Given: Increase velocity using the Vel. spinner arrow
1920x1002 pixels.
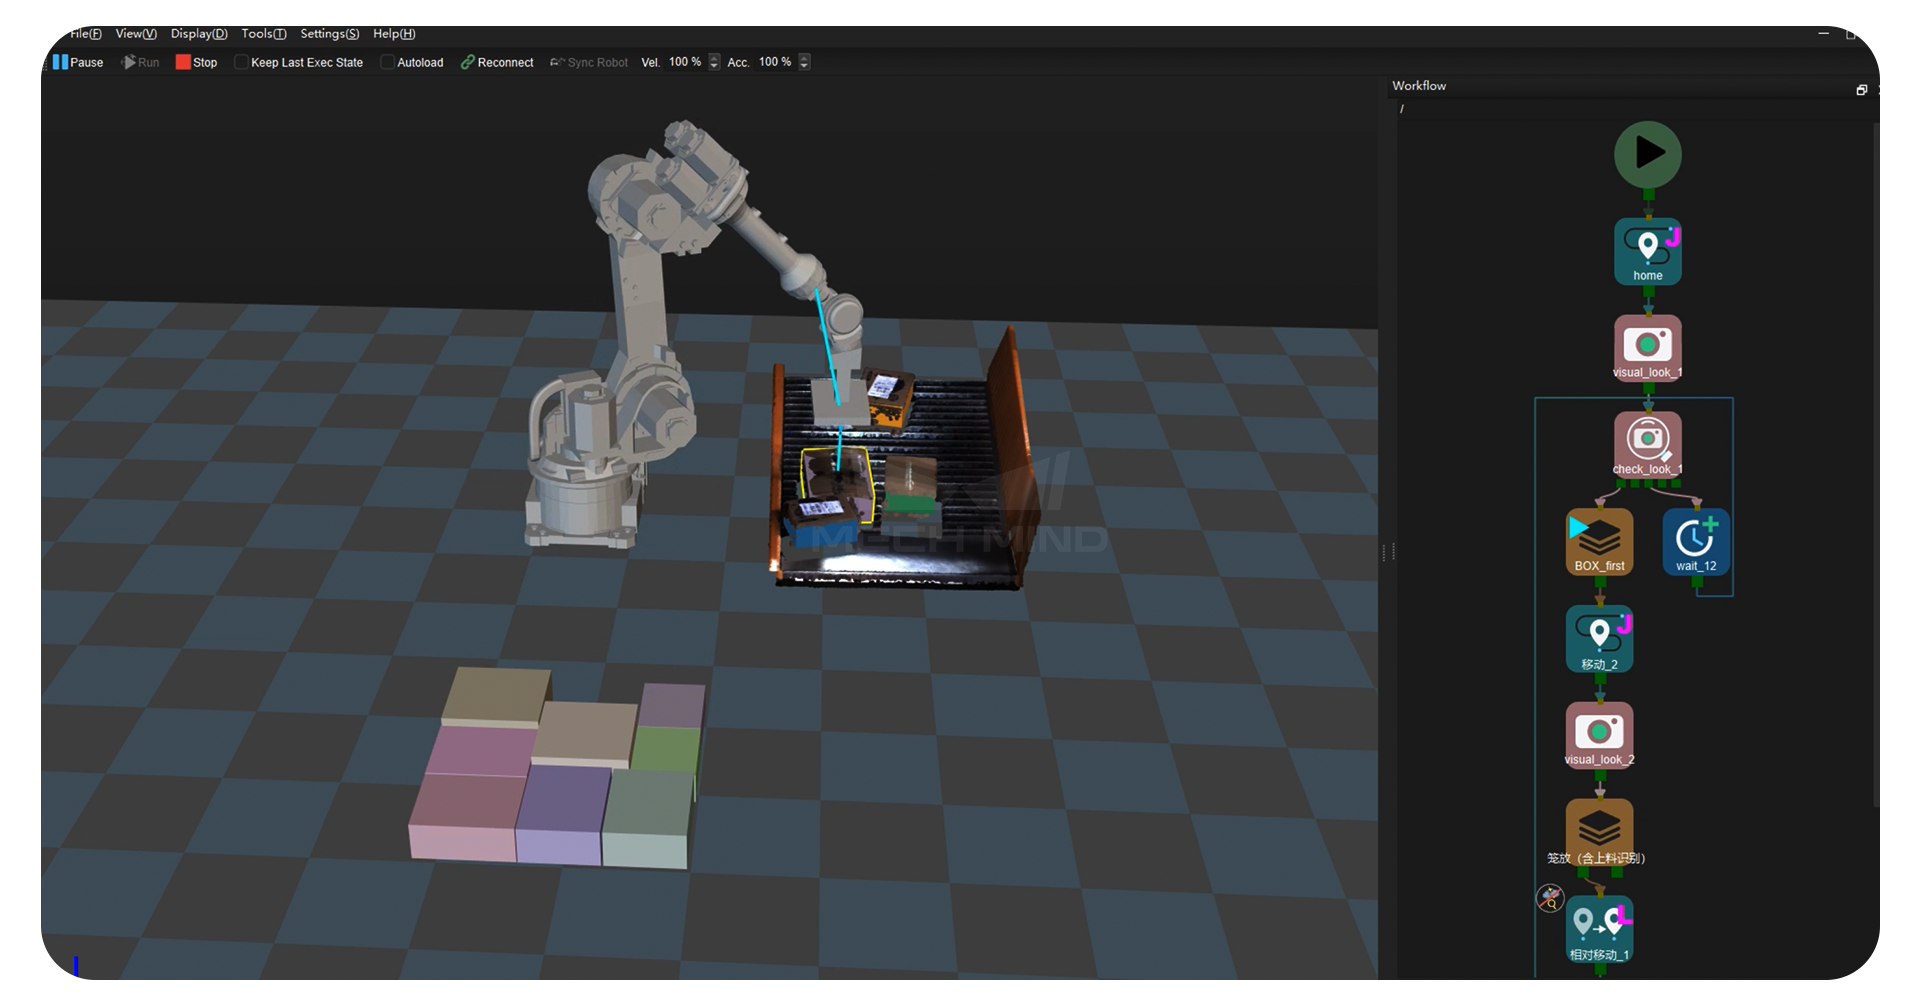Looking at the screenshot, I should point(714,58).
